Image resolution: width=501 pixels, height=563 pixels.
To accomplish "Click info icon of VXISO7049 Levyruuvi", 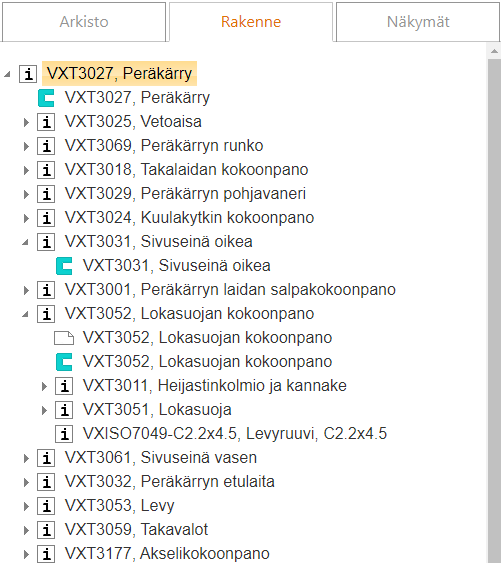I will coord(64,434).
